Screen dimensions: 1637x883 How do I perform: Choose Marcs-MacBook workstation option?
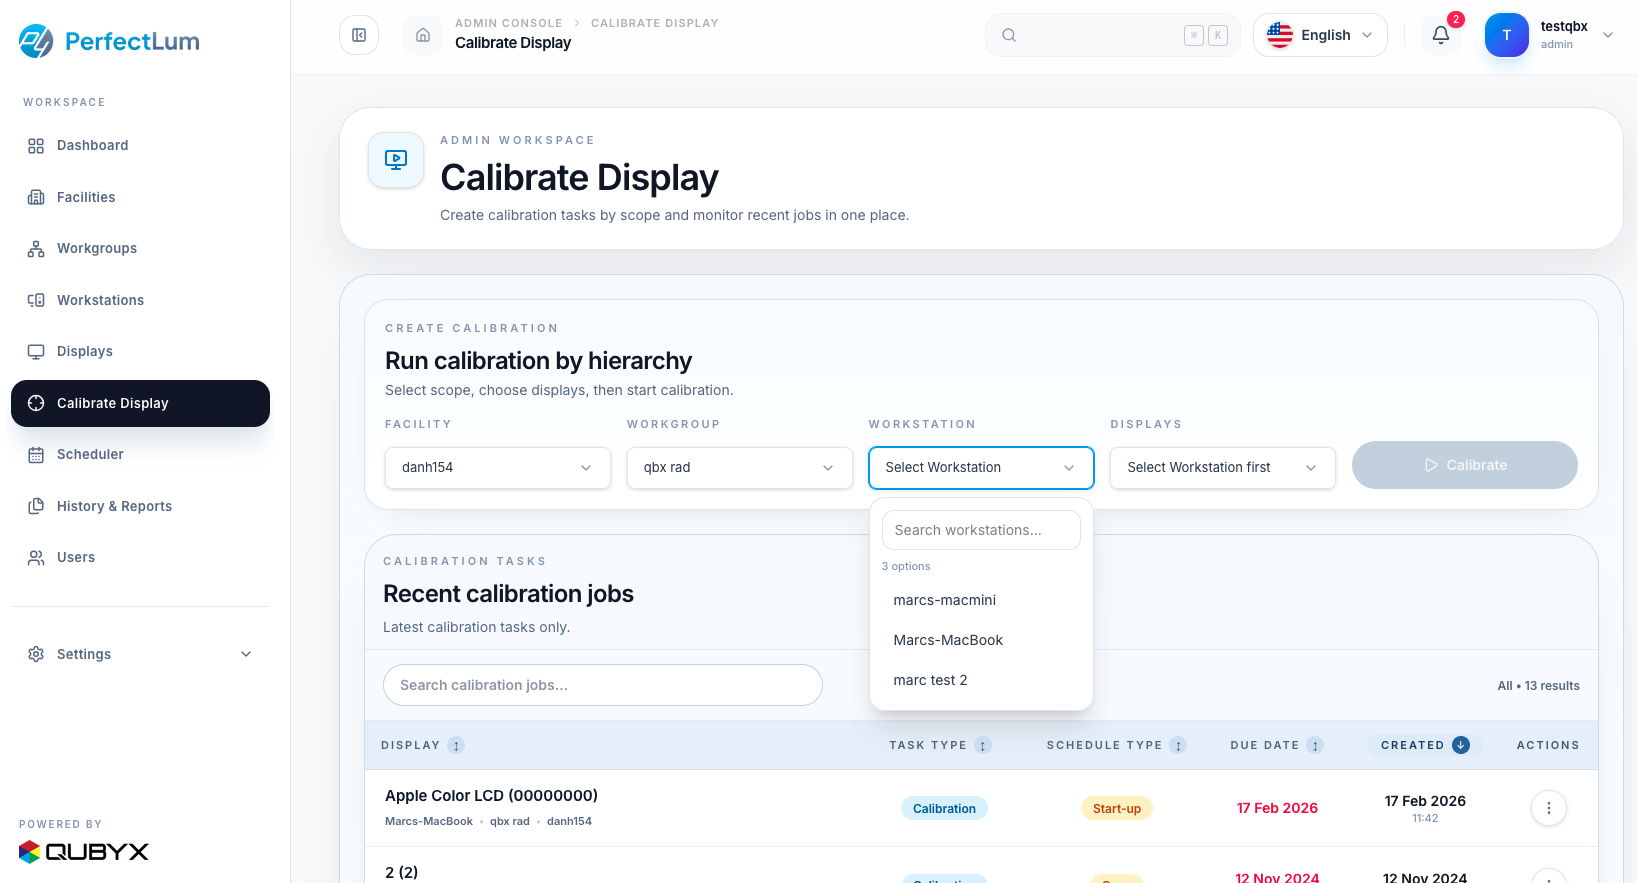point(948,640)
